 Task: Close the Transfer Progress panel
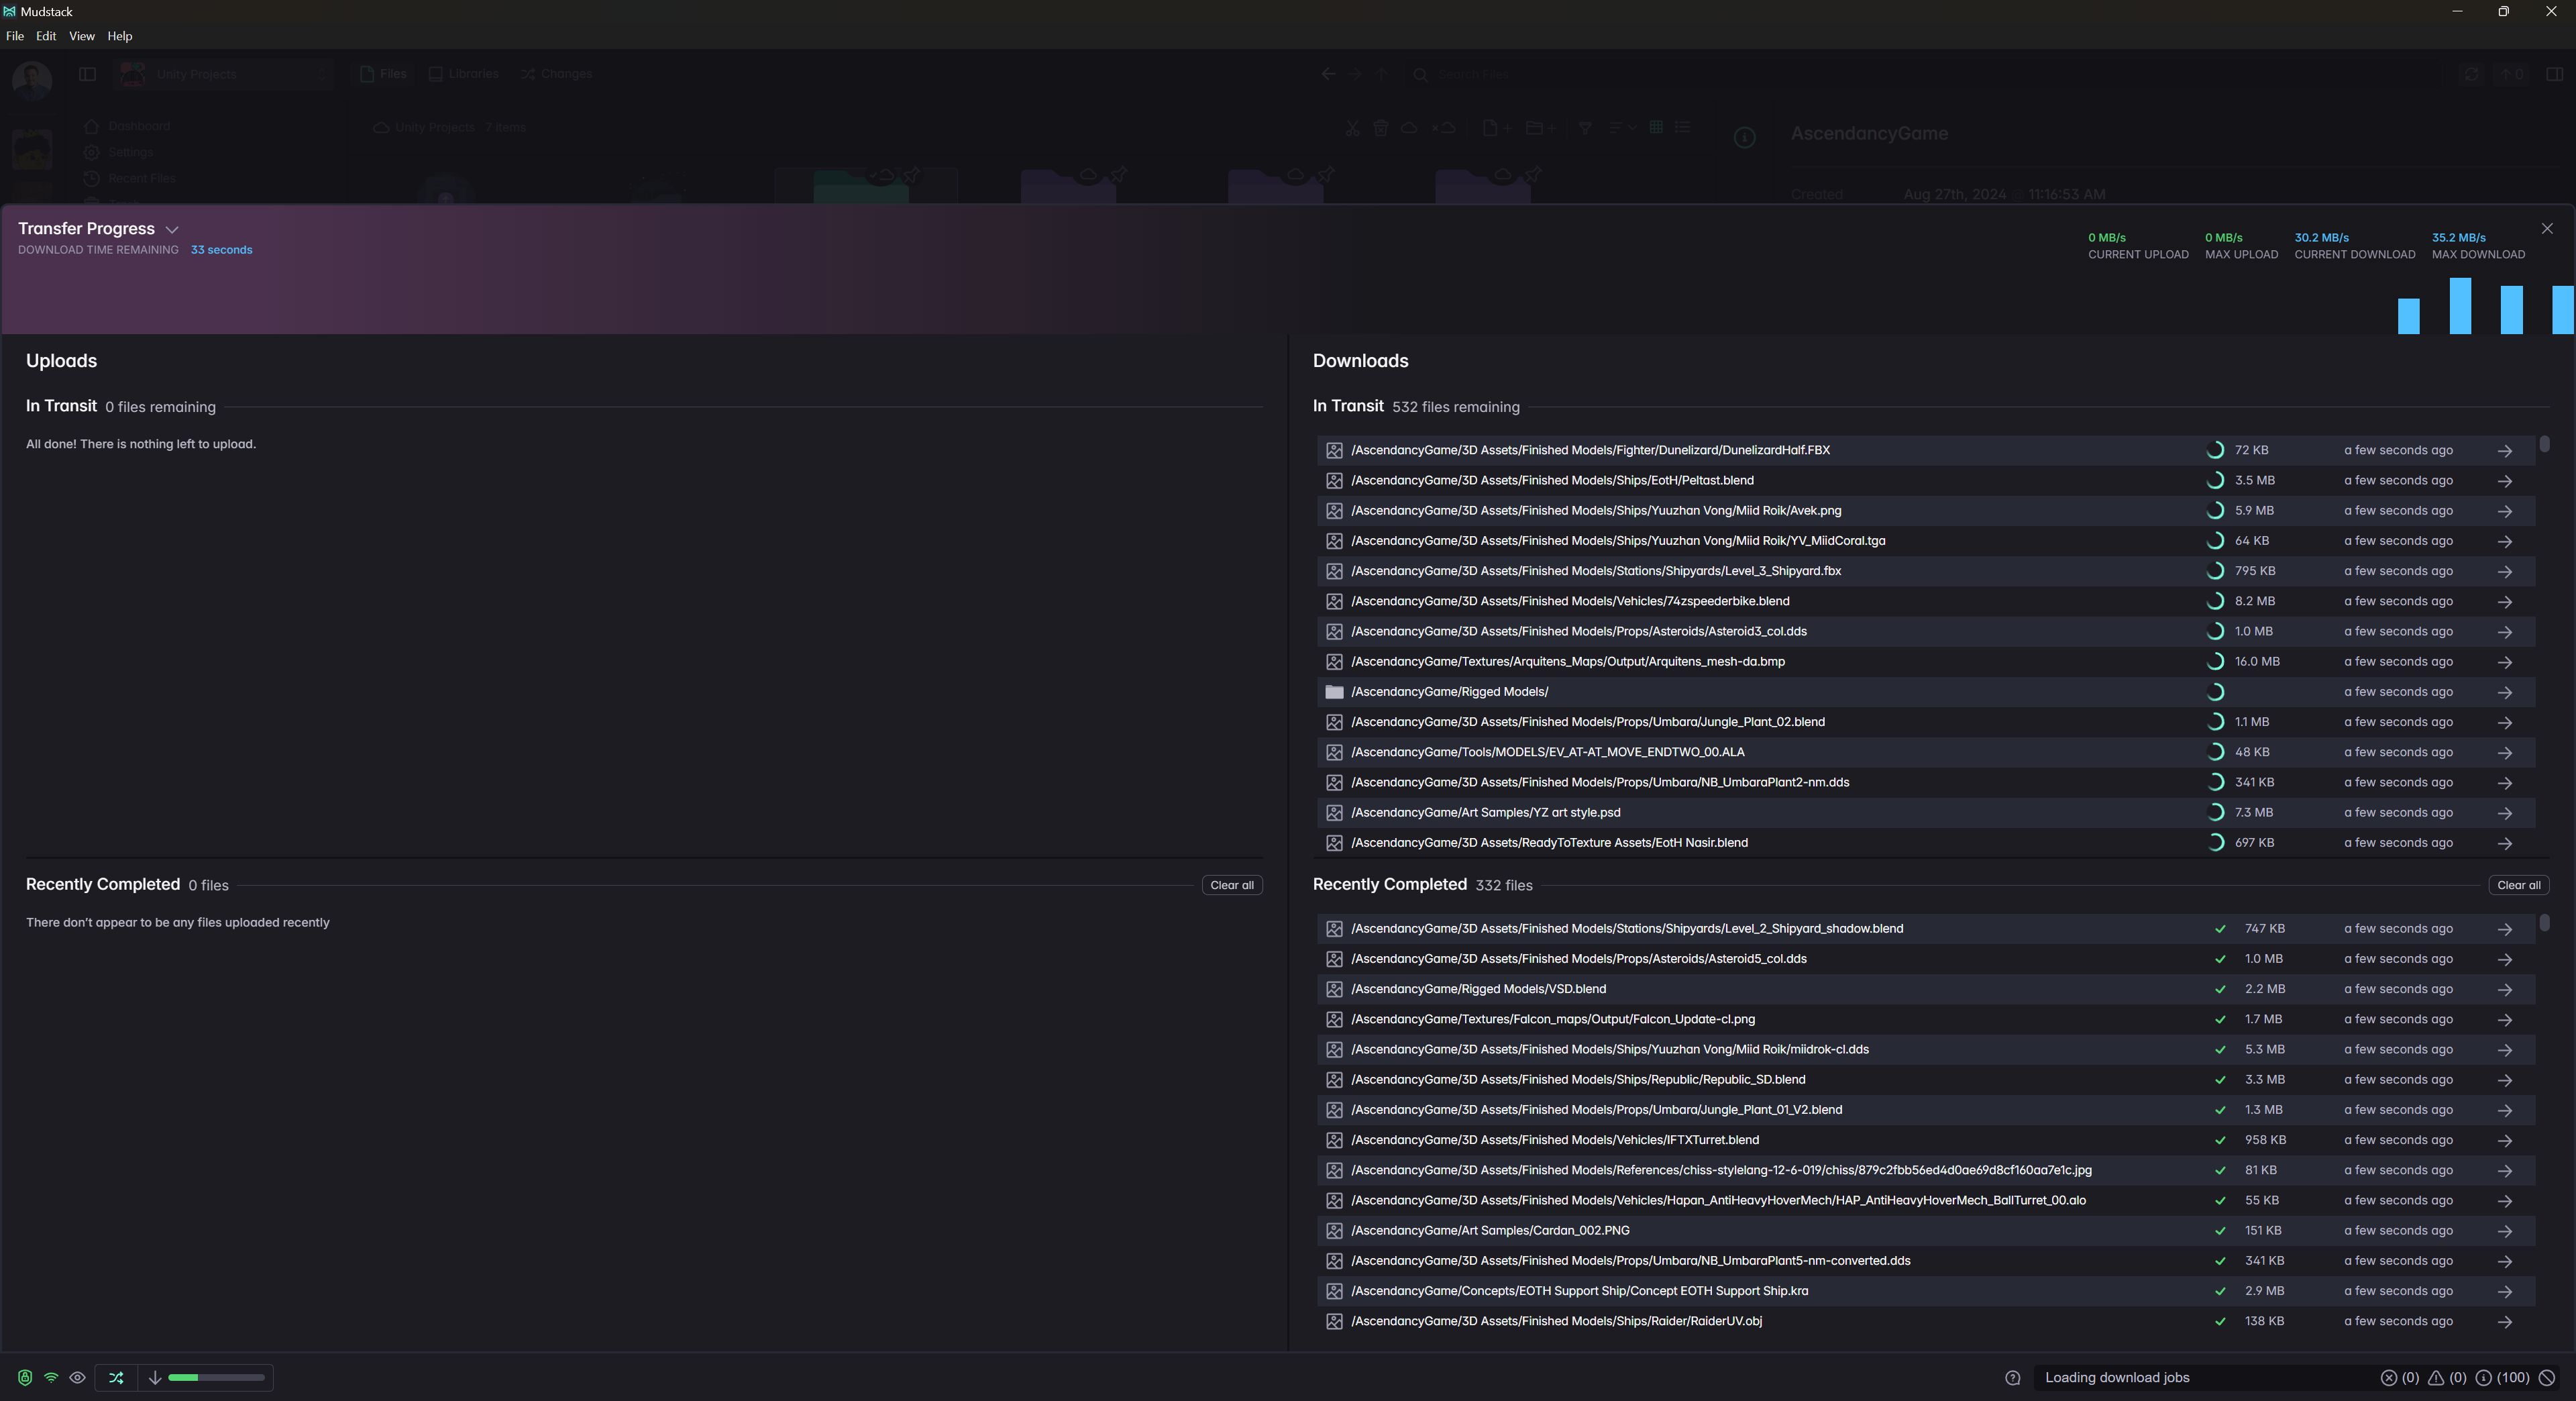pyautogui.click(x=2546, y=229)
